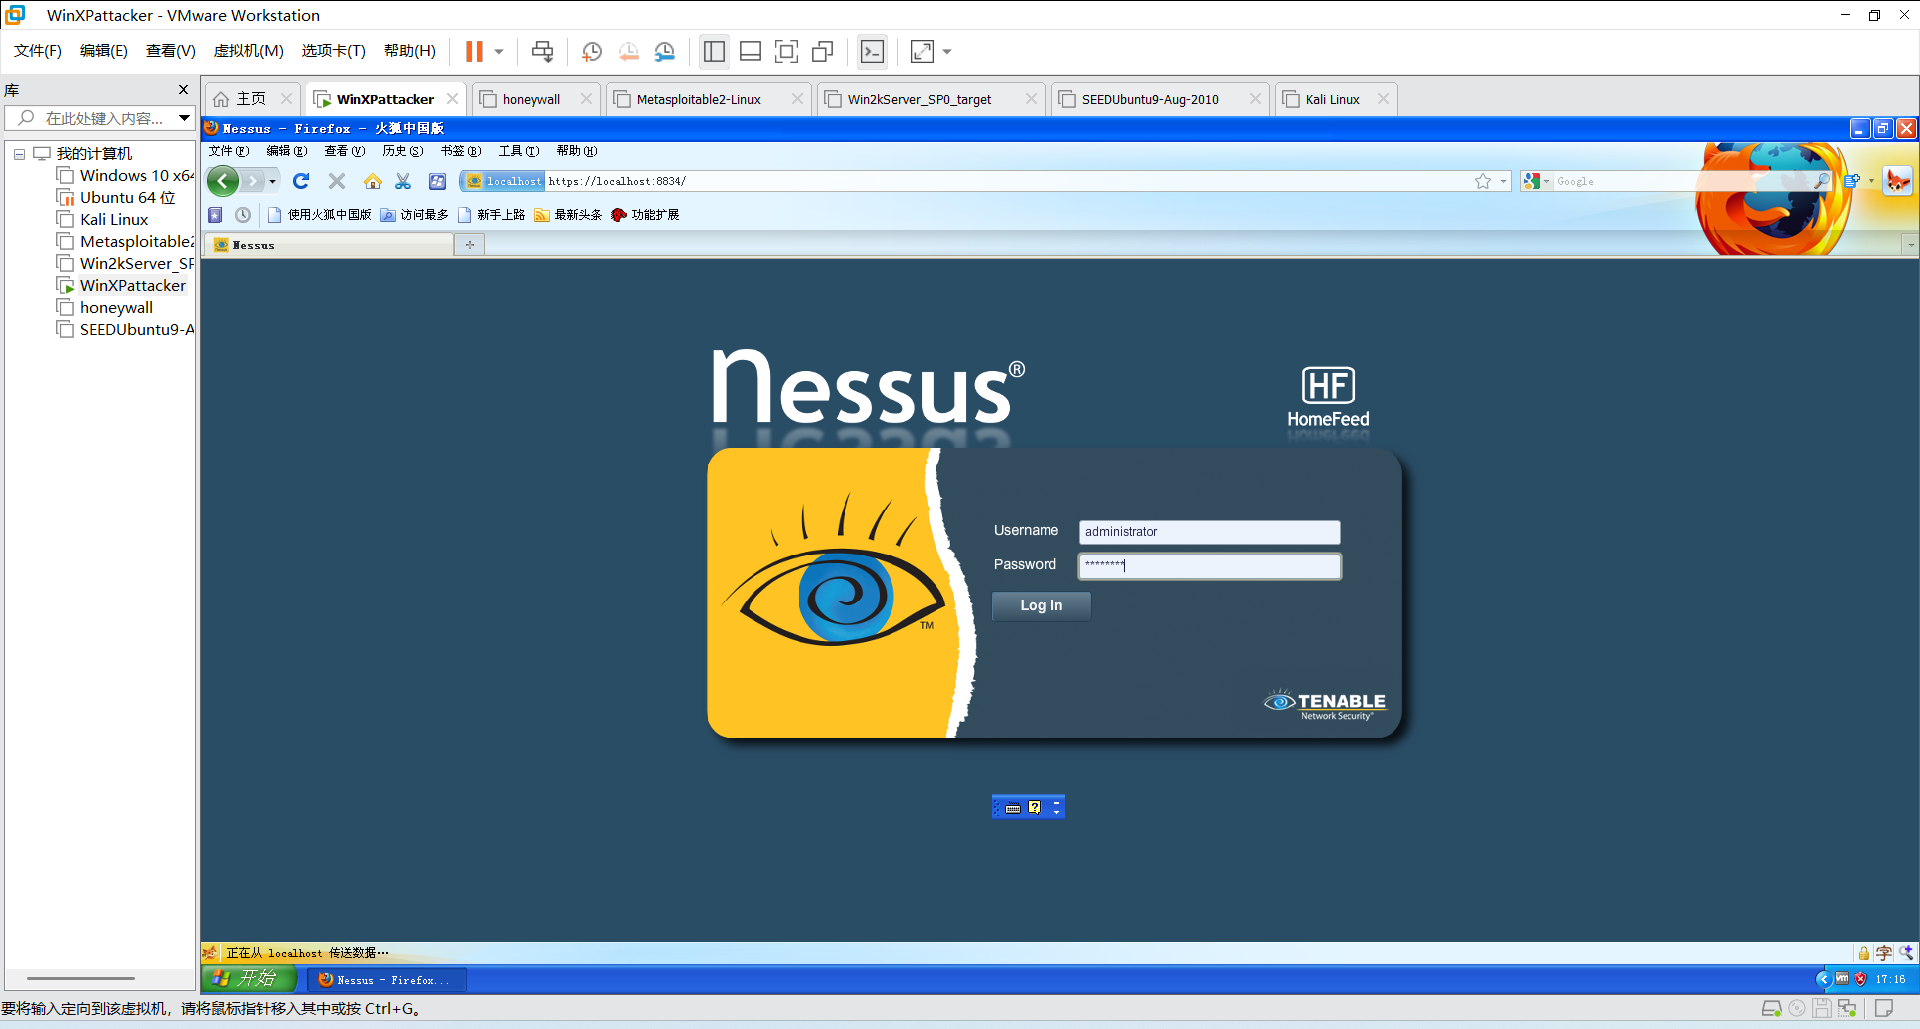
Task: Open a new Firefox tab with plus button
Action: 469,245
